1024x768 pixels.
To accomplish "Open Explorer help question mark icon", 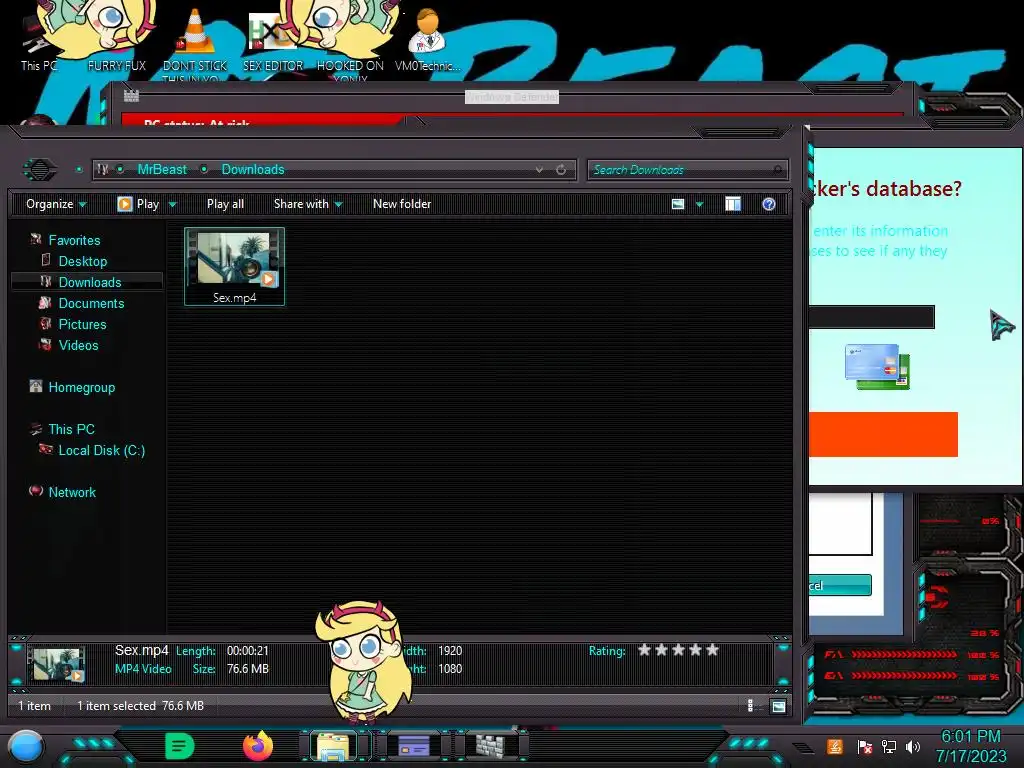I will [769, 204].
